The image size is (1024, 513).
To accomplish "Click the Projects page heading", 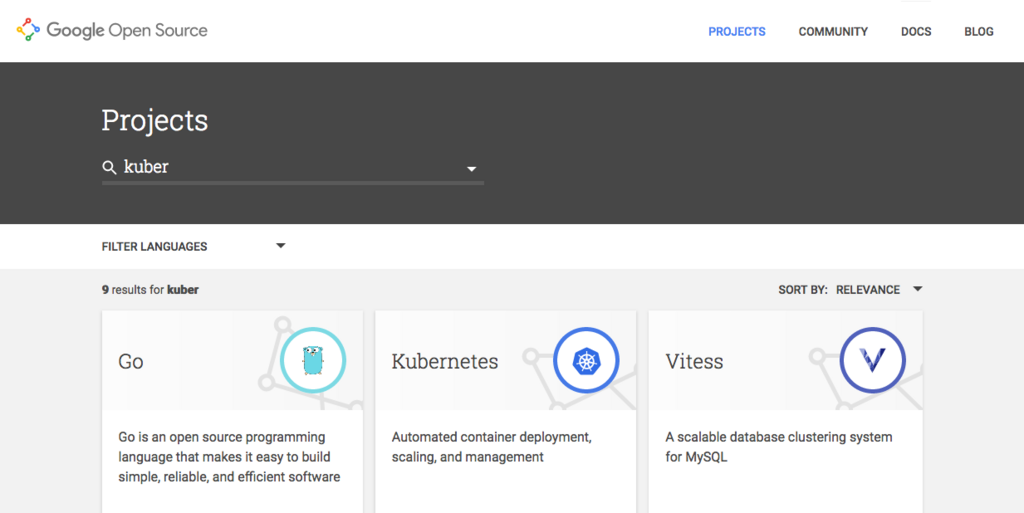I will coord(155,120).
